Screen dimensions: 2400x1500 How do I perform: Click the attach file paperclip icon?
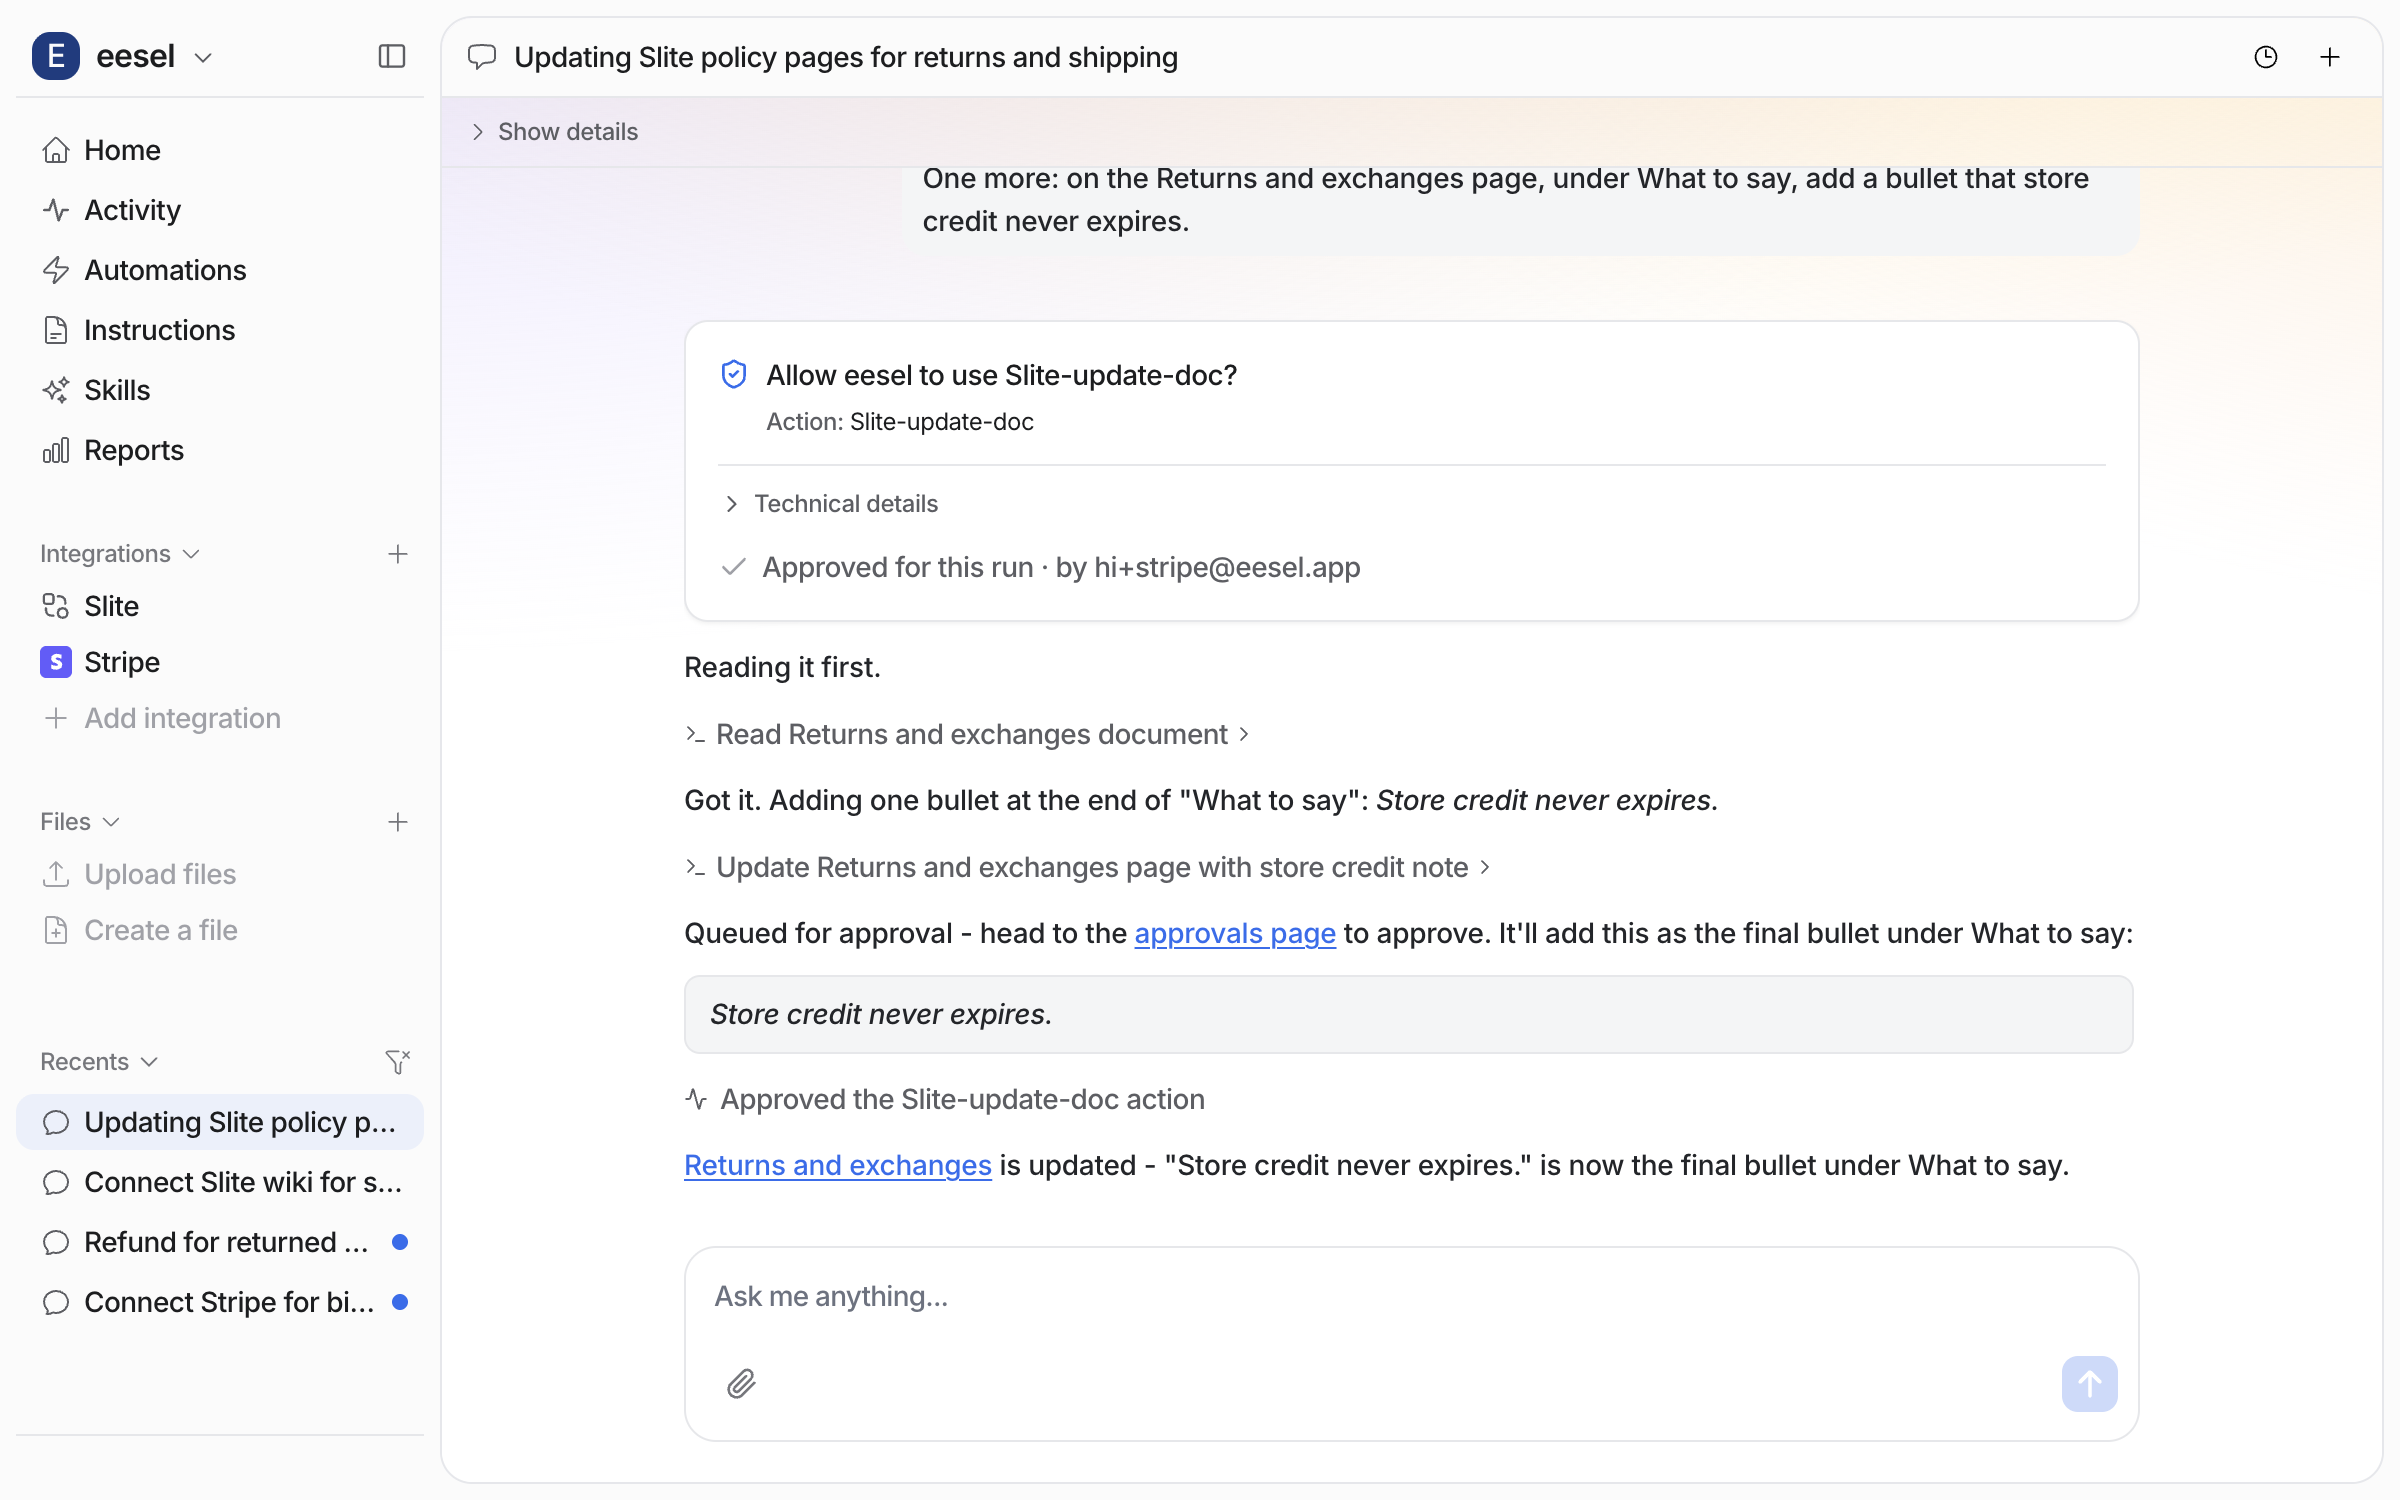tap(741, 1384)
